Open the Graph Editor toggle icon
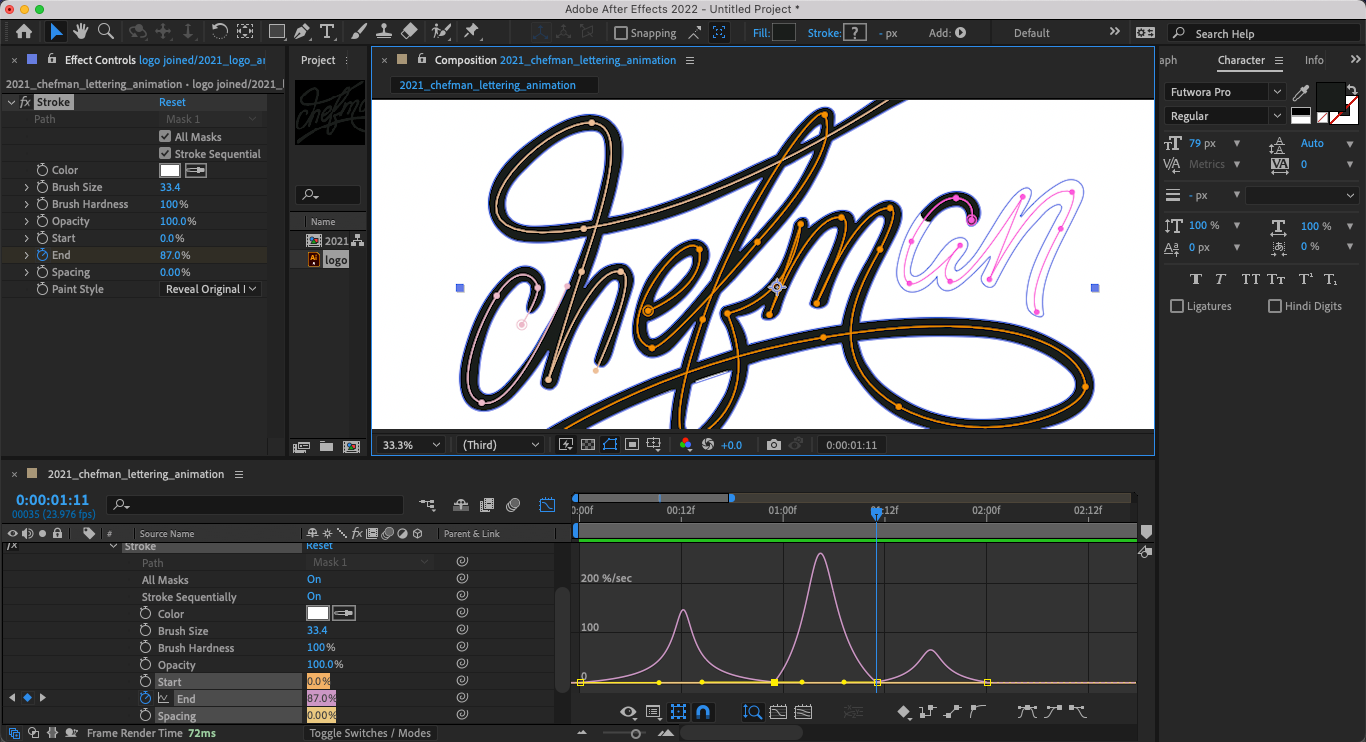The width and height of the screenshot is (1366, 742). point(547,505)
